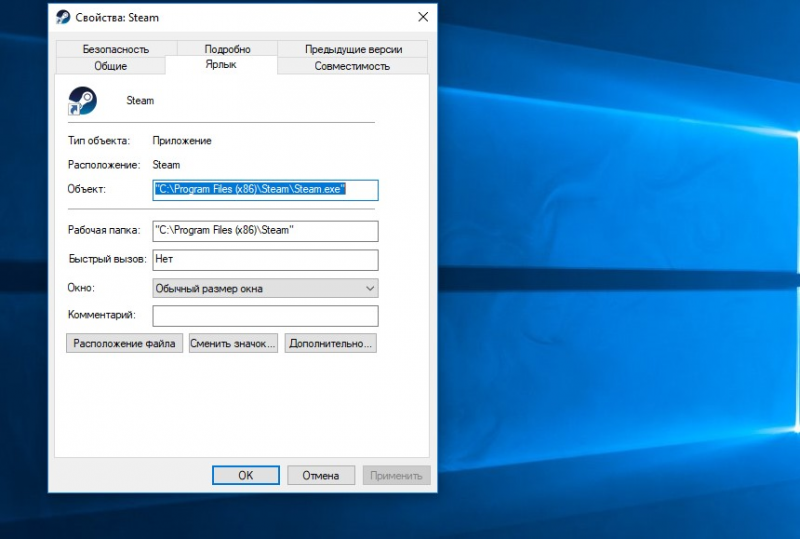Click the Объект: label

[87, 189]
